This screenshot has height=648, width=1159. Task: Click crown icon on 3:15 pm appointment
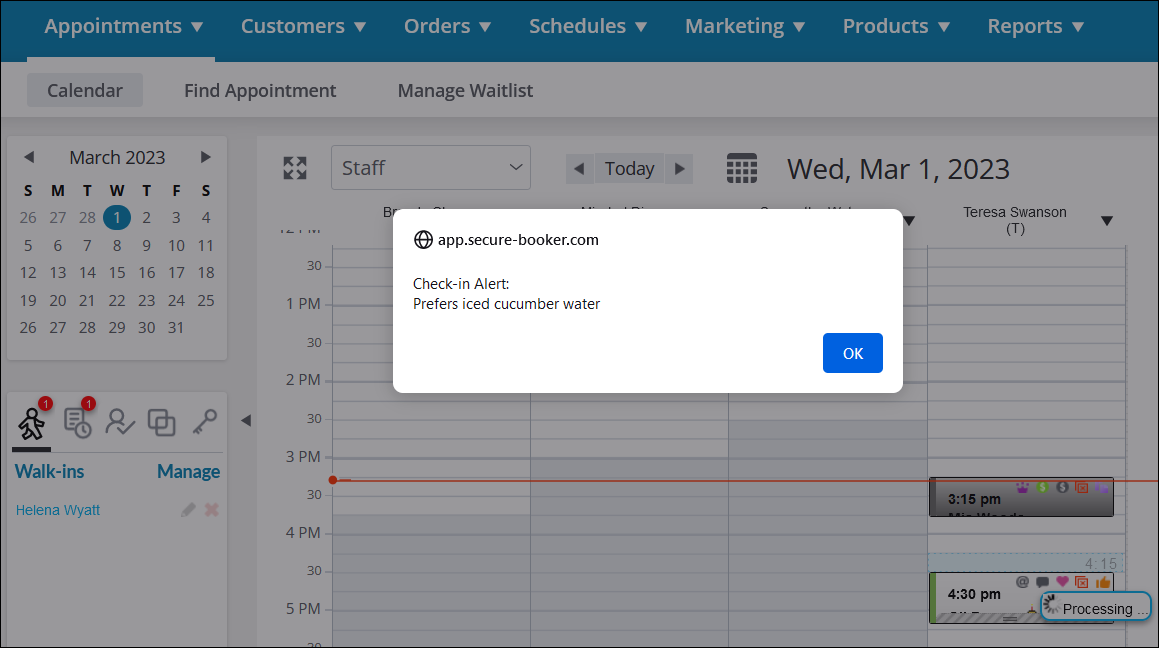(1022, 488)
